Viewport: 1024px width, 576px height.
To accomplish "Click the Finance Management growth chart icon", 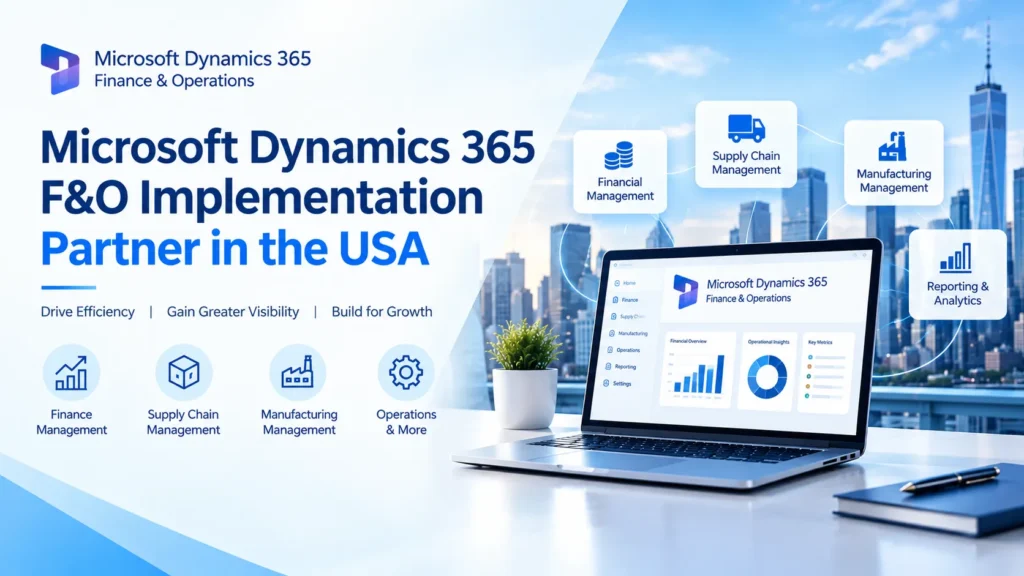I will pyautogui.click(x=71, y=373).
